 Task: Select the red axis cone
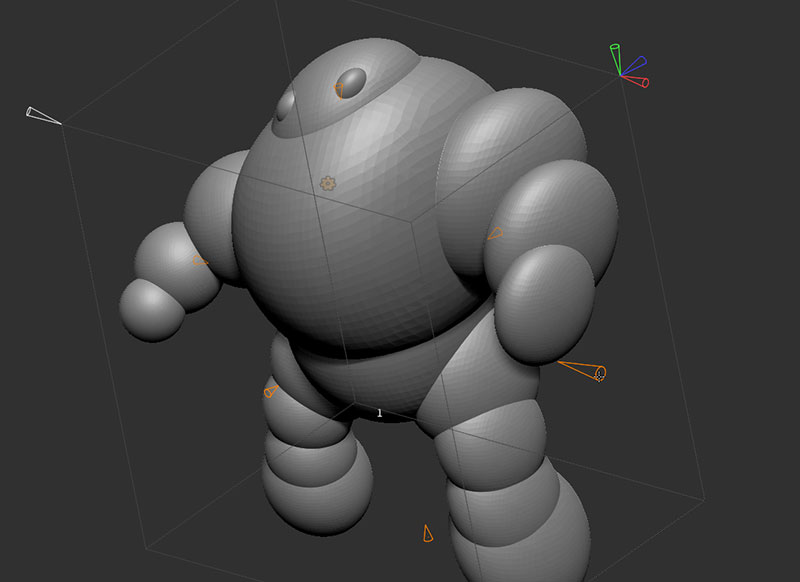tap(636, 80)
